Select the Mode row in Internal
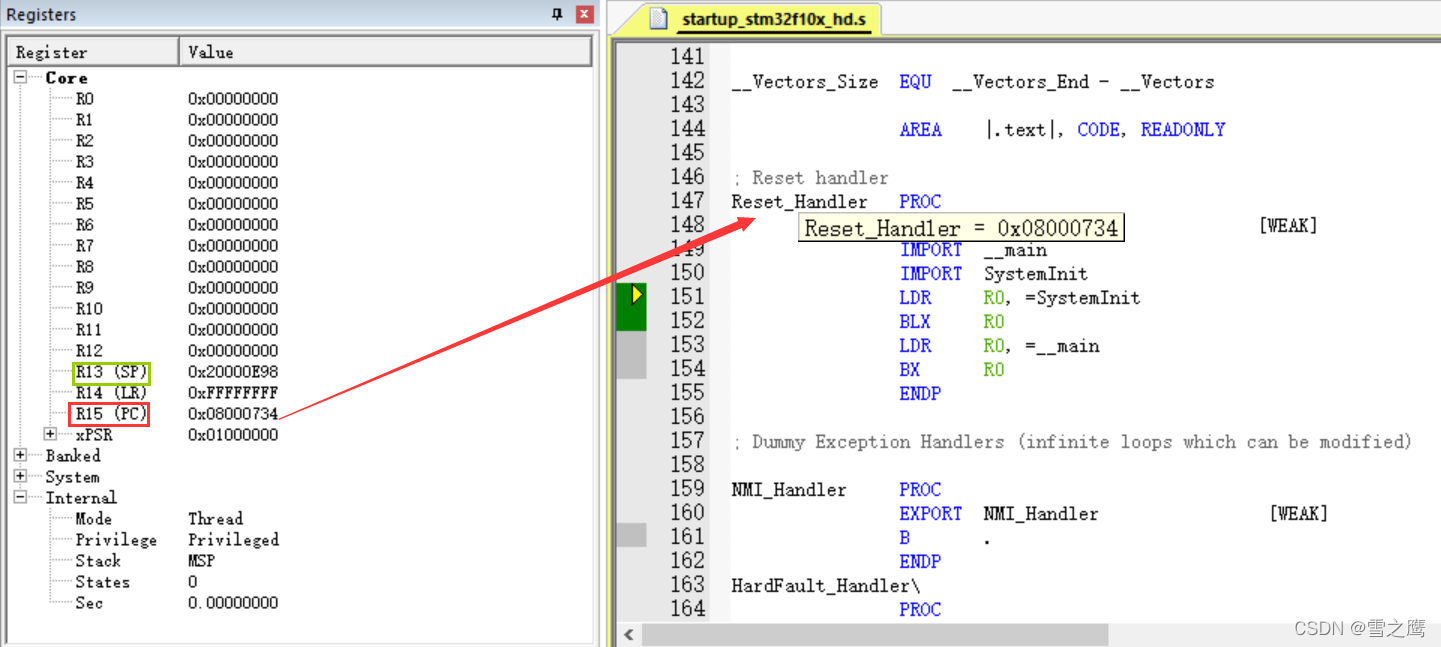 pyautogui.click(x=300, y=518)
